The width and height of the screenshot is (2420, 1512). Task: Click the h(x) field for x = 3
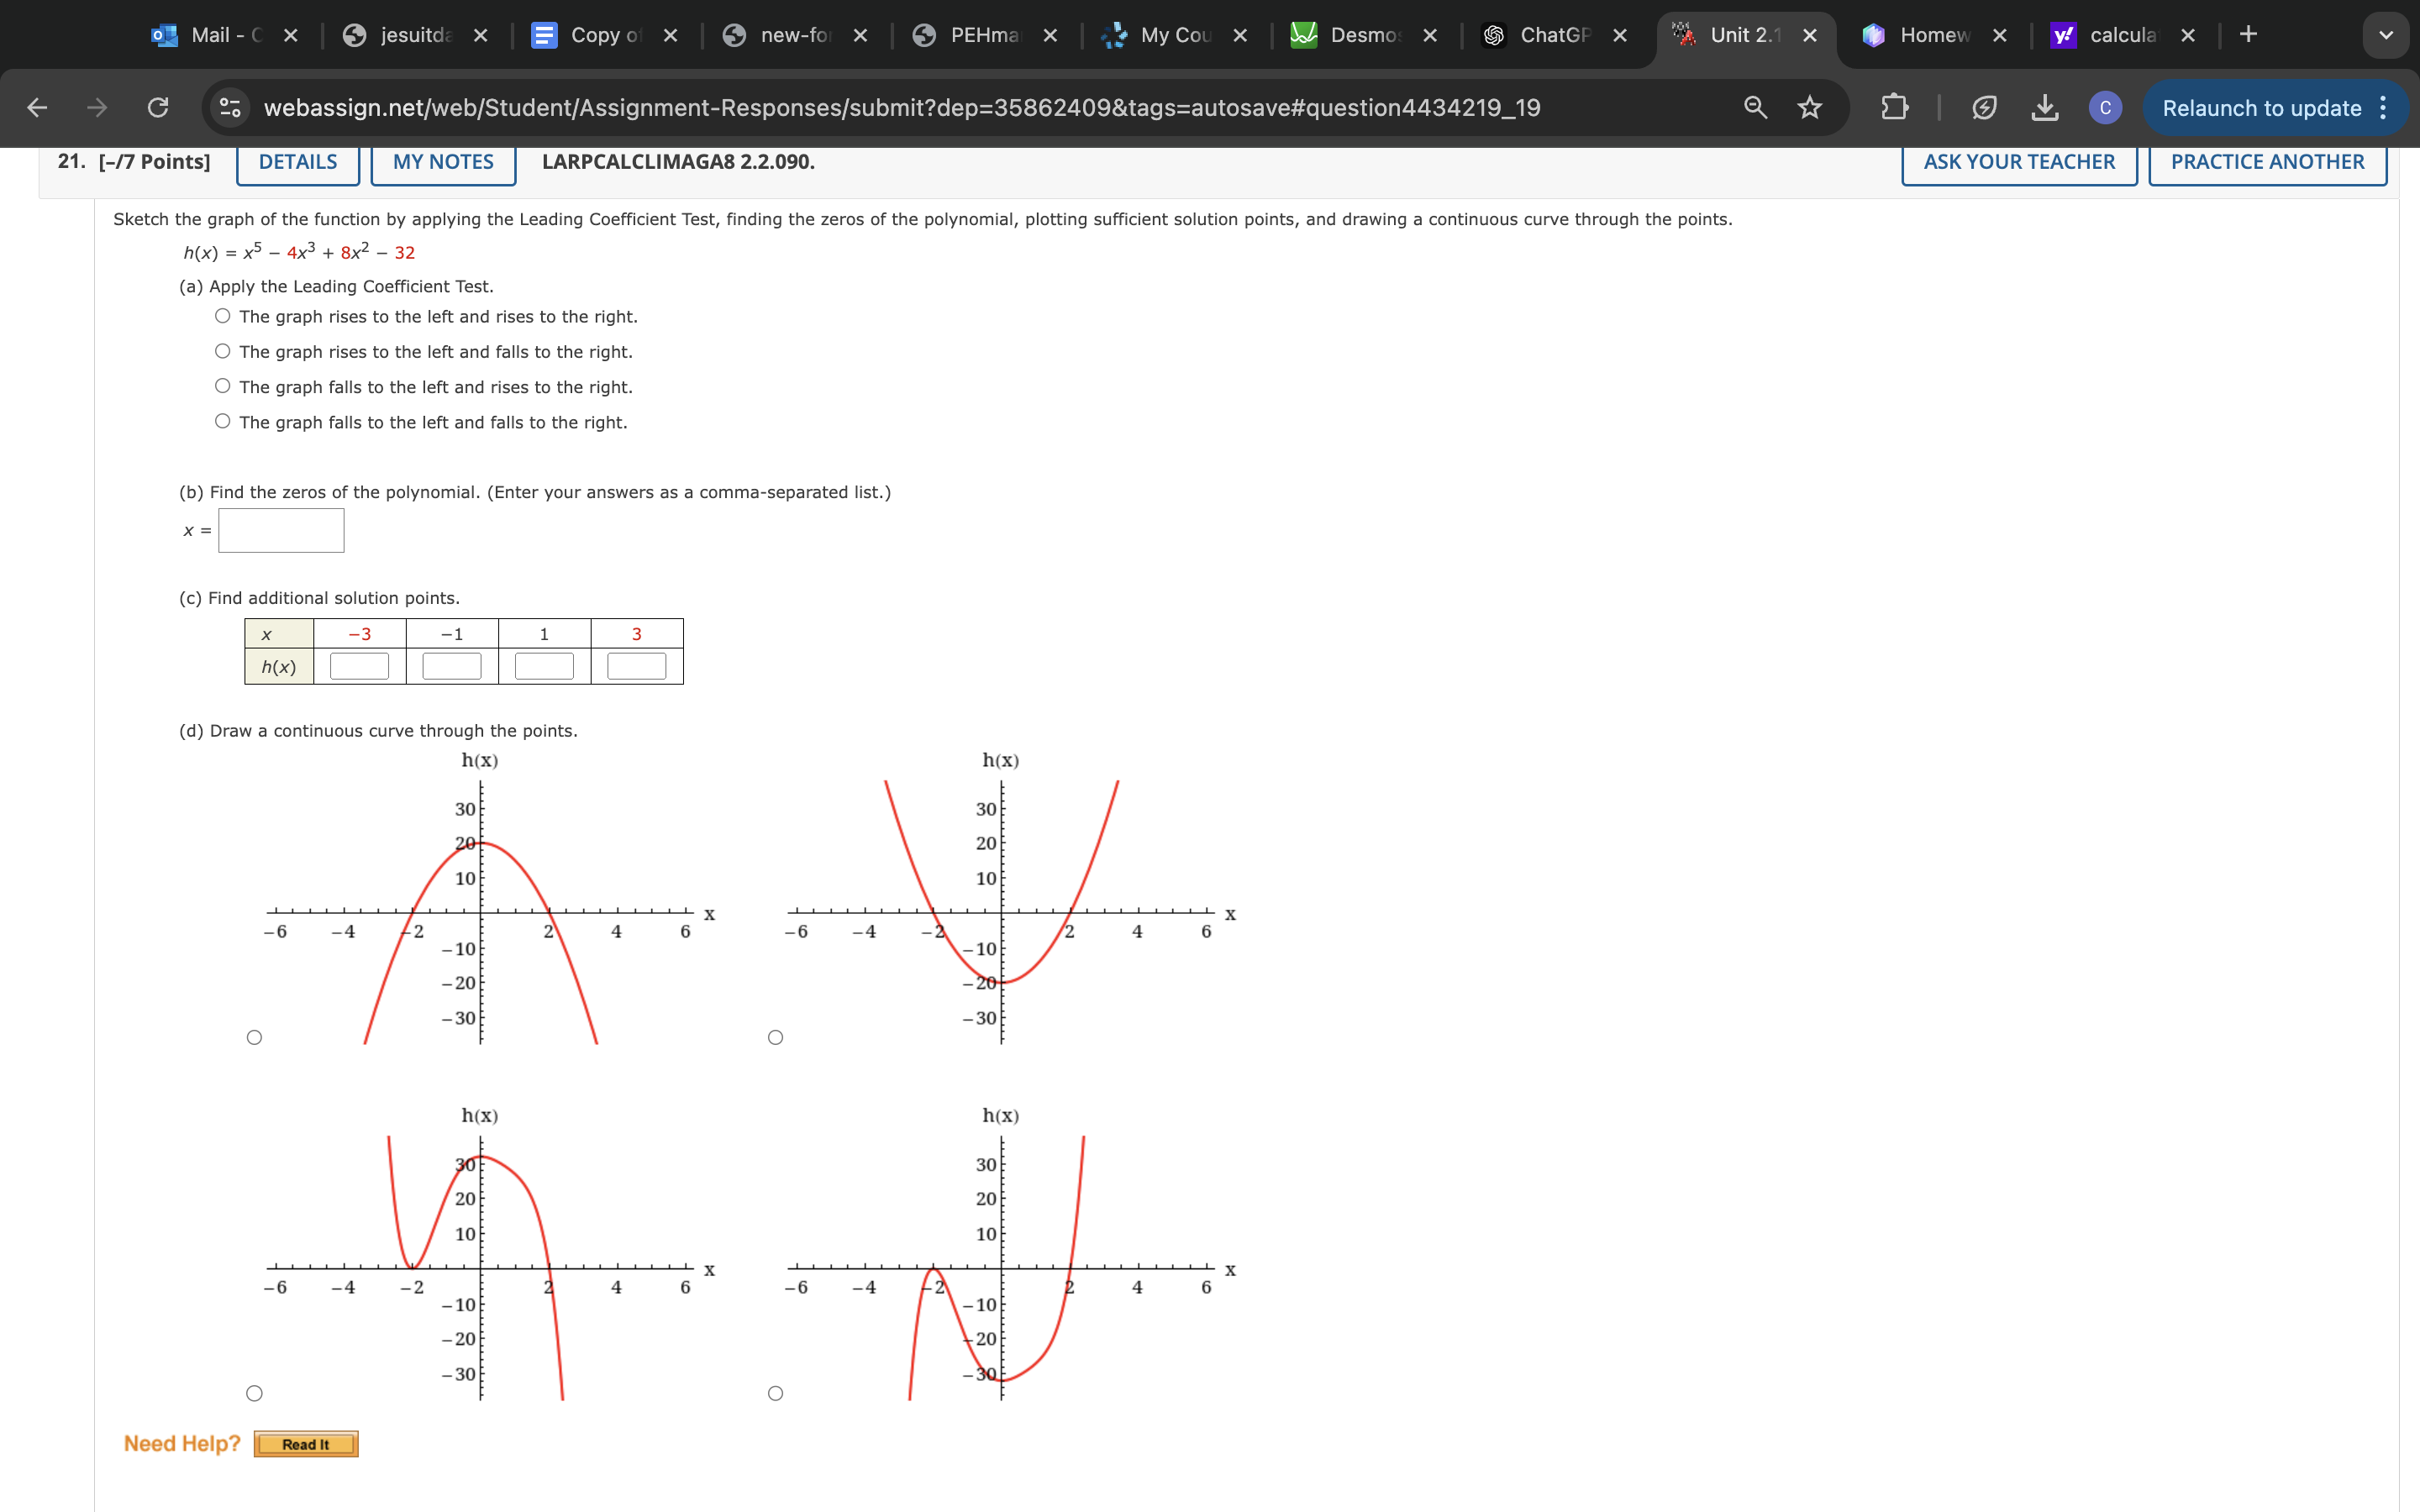637,666
